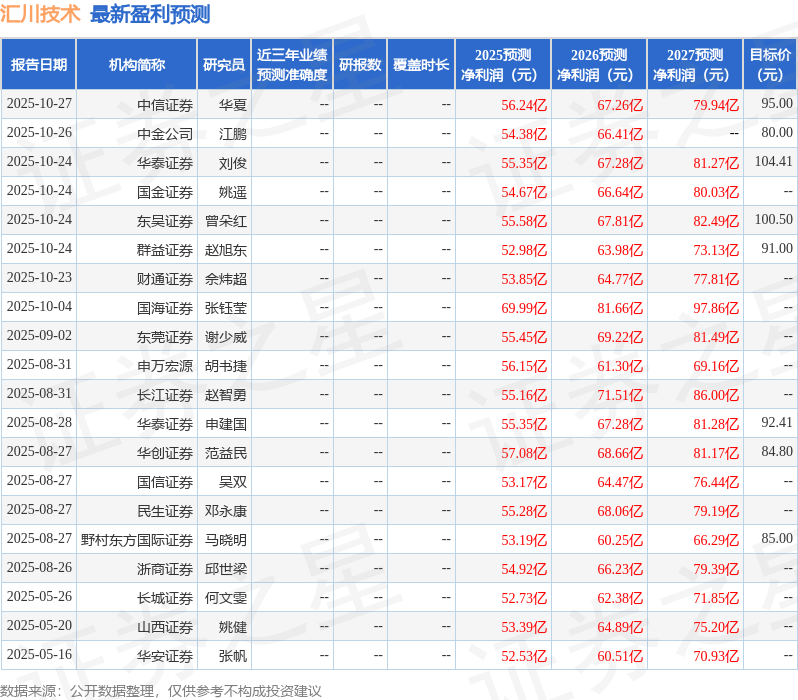Click the target price 80.00
This screenshot has width=798, height=700.
coord(777,132)
